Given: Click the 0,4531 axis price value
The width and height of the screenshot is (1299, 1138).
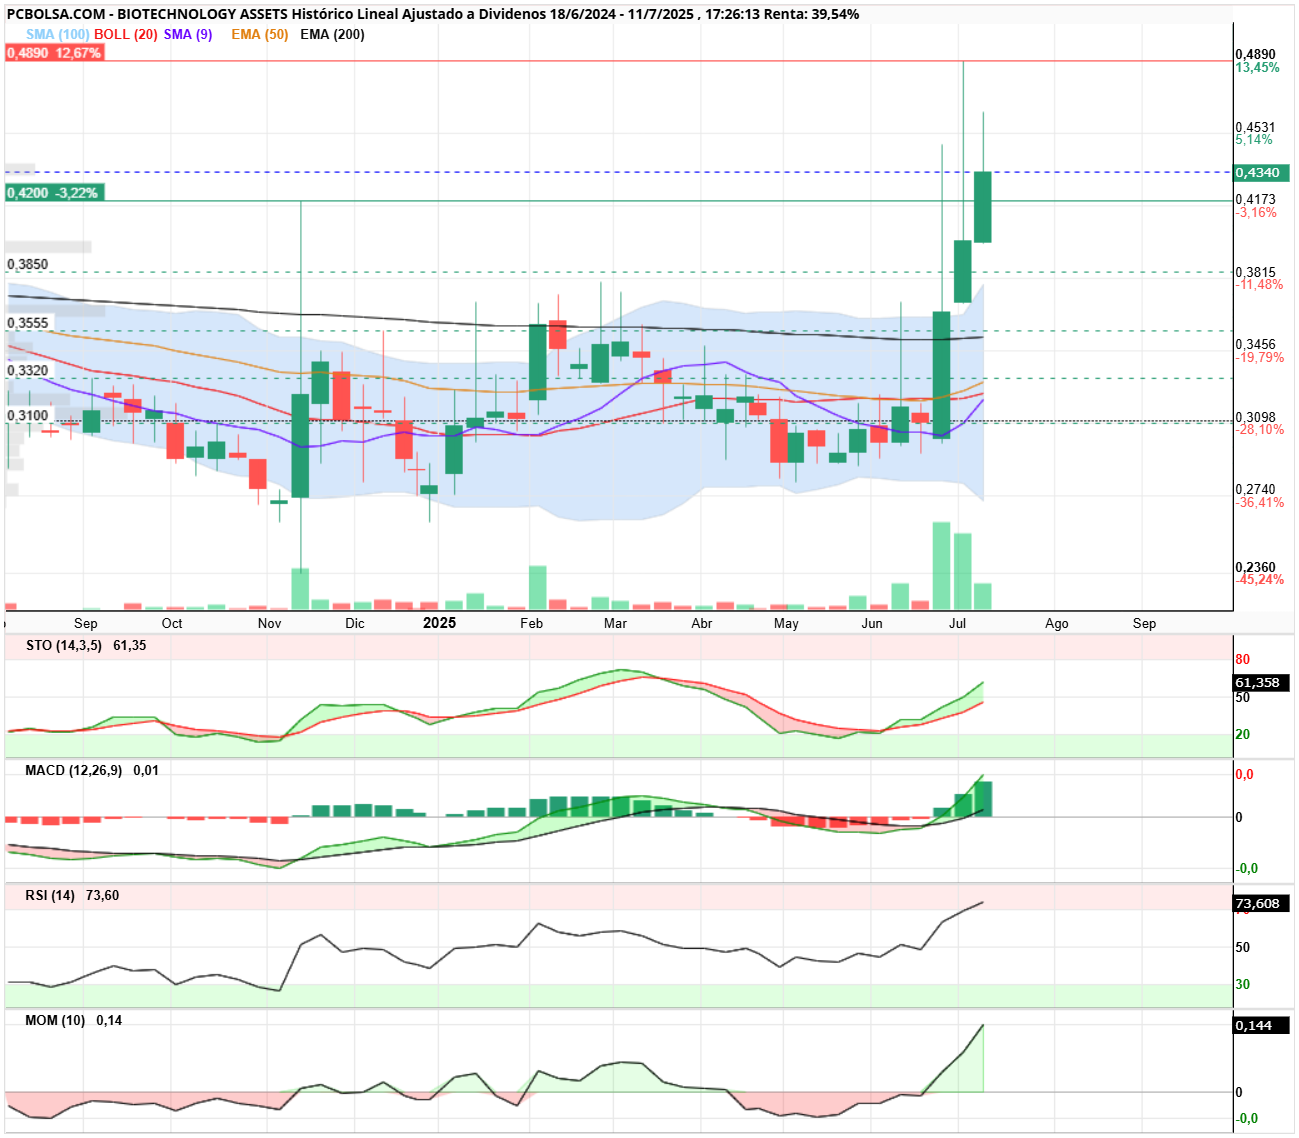Looking at the screenshot, I should point(1256,127).
